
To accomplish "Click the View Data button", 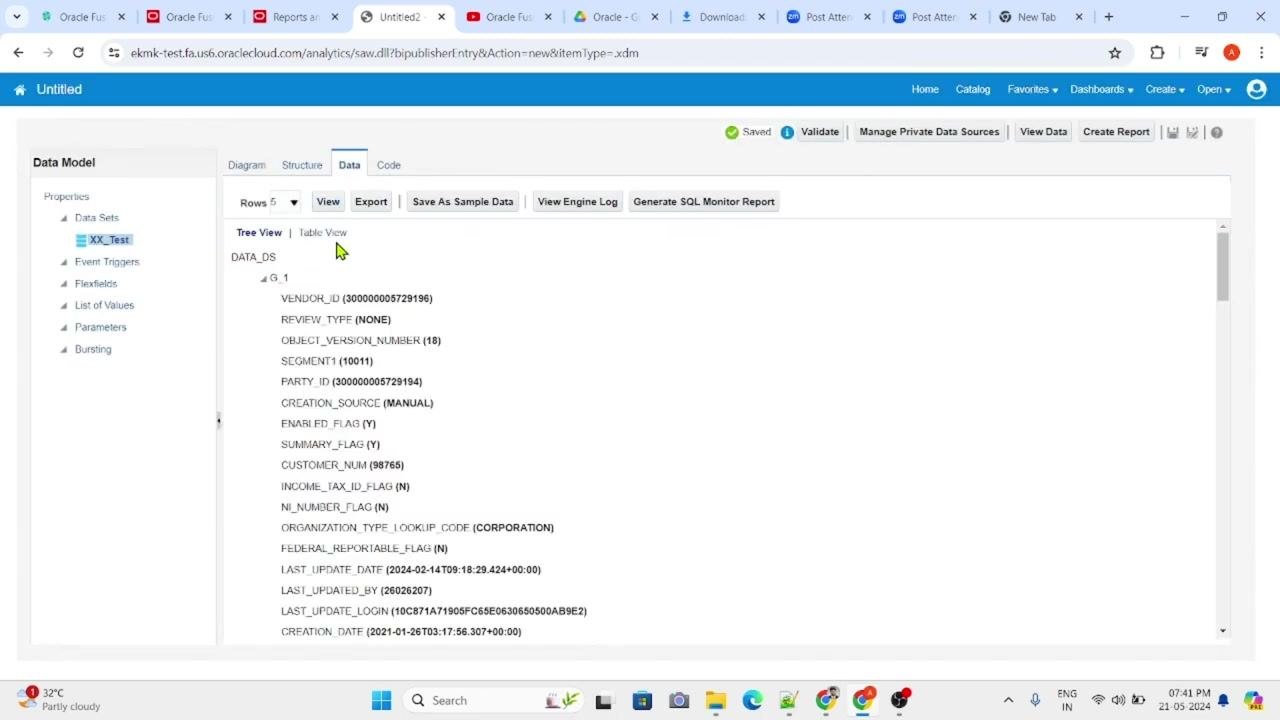I will click(x=1043, y=132).
